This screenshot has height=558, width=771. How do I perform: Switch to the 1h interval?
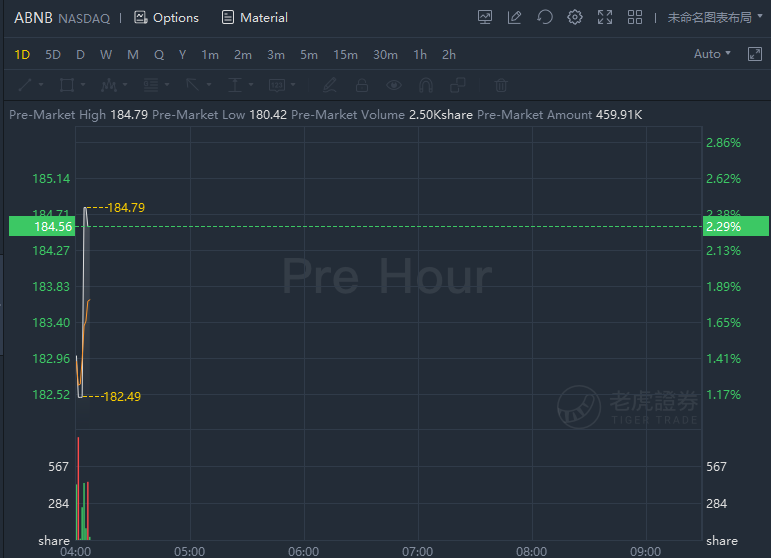tap(420, 55)
